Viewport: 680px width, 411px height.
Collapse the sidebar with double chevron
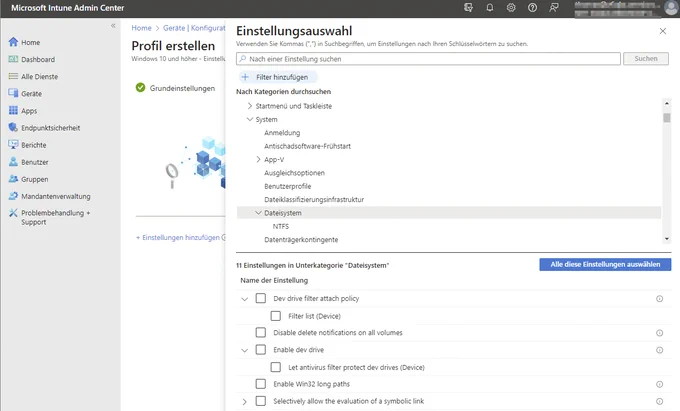click(x=113, y=26)
